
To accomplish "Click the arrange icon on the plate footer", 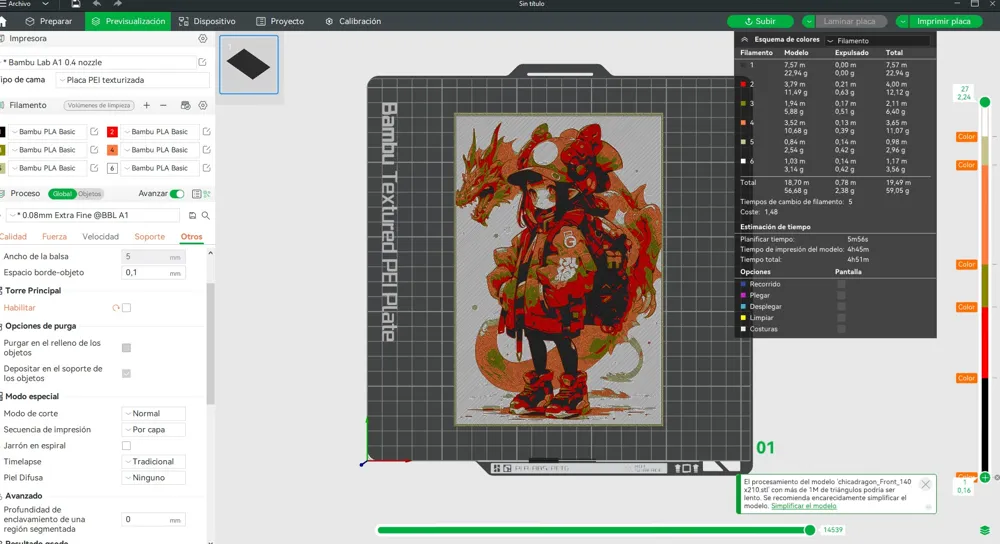I will (x=496, y=468).
